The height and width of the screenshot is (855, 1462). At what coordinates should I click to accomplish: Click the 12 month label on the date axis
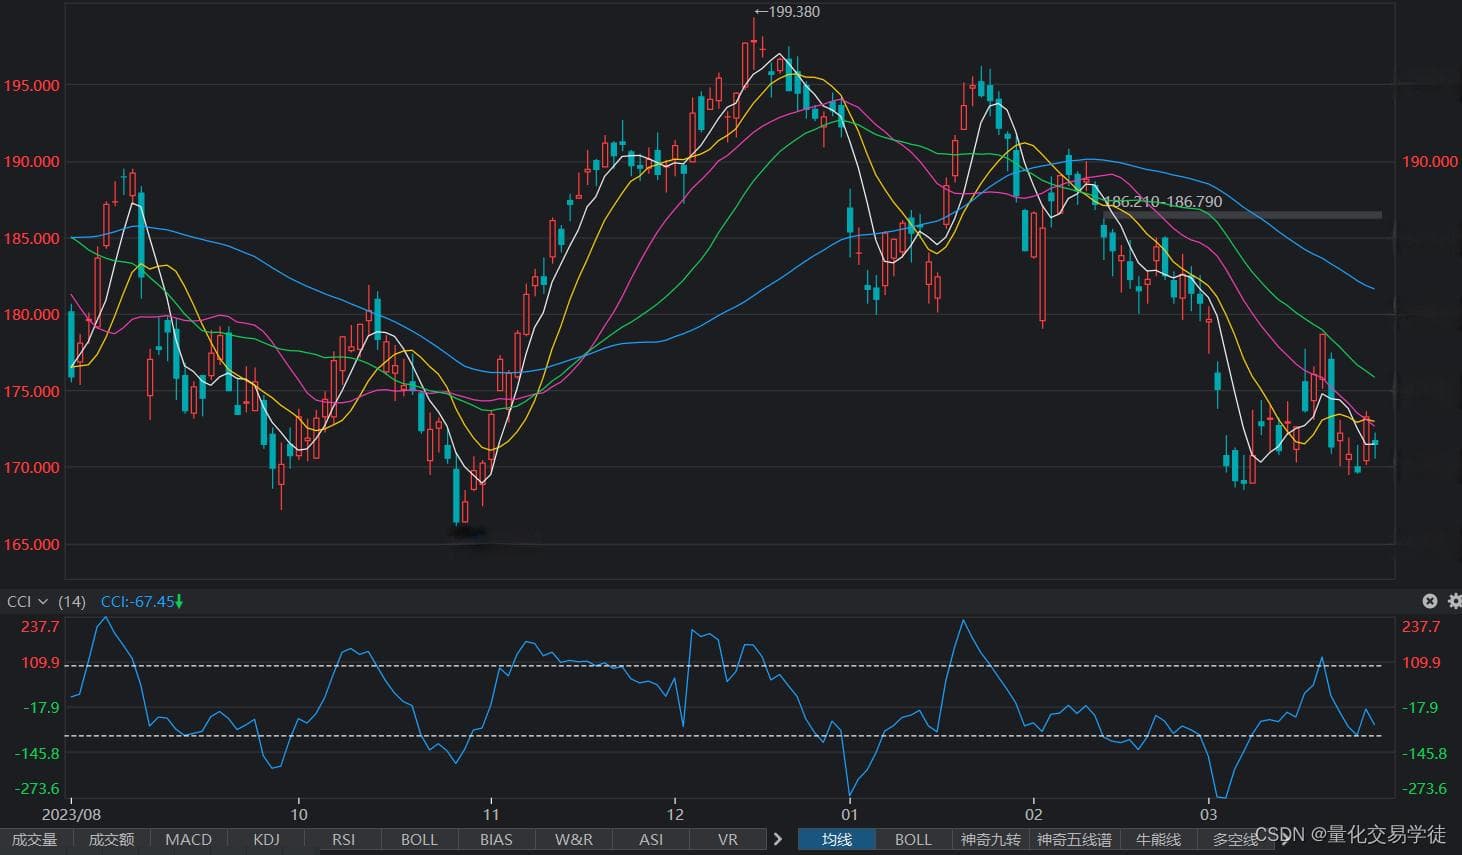pyautogui.click(x=675, y=814)
